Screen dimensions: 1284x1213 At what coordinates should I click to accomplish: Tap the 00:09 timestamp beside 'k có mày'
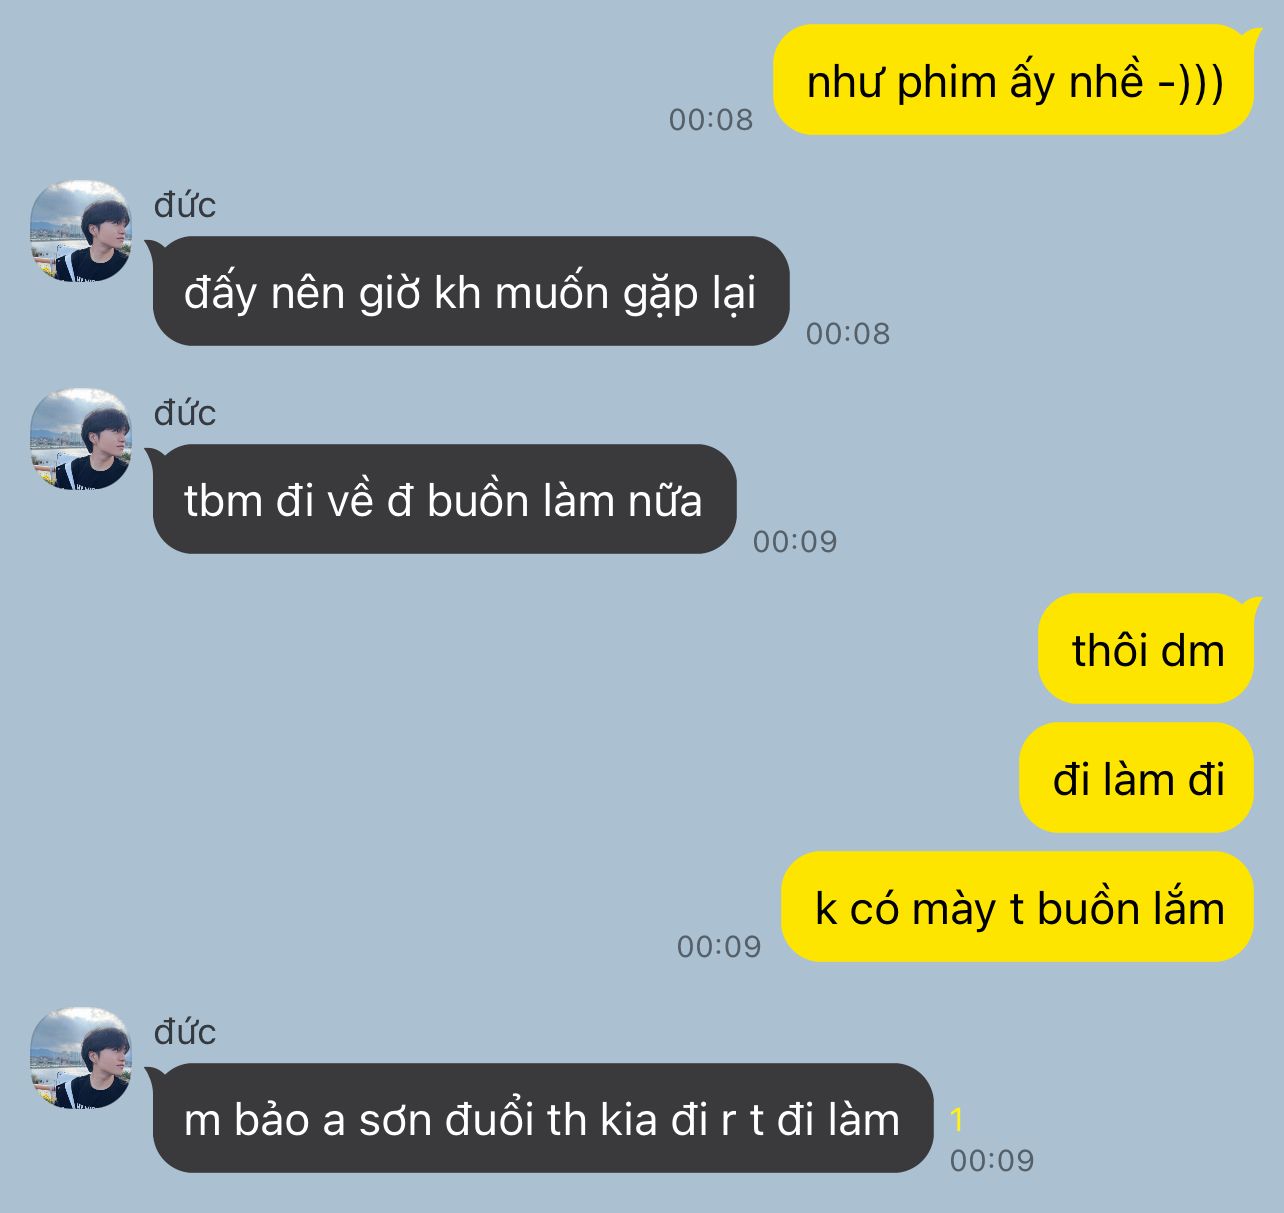coord(719,946)
